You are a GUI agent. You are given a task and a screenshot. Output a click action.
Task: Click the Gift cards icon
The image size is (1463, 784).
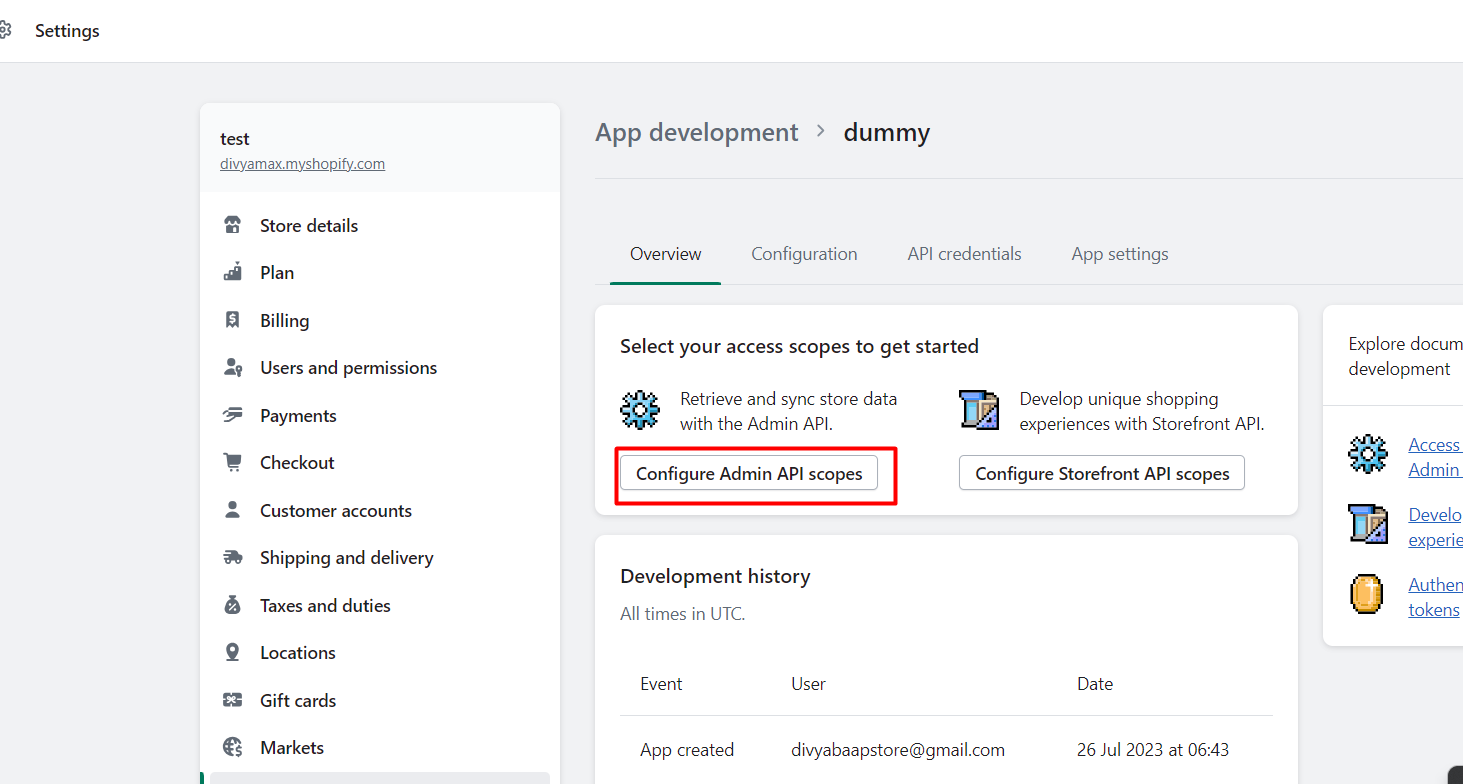click(233, 700)
